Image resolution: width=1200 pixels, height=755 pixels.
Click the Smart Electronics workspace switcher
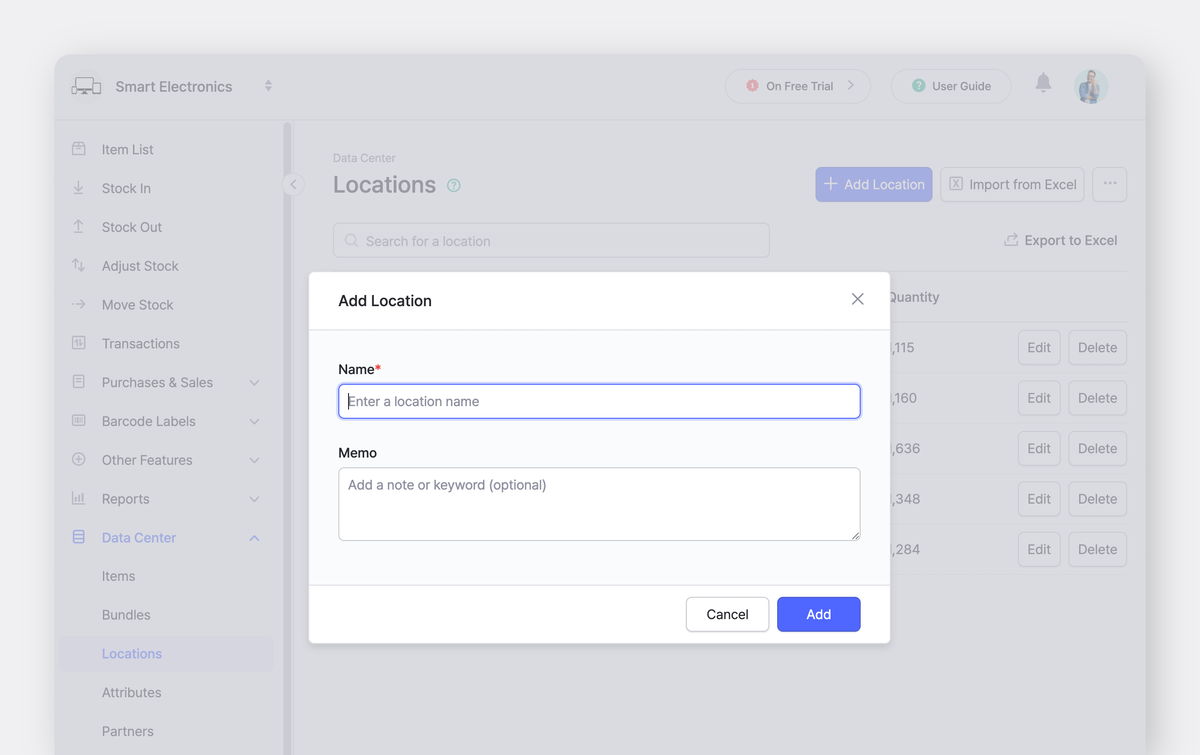click(x=173, y=86)
